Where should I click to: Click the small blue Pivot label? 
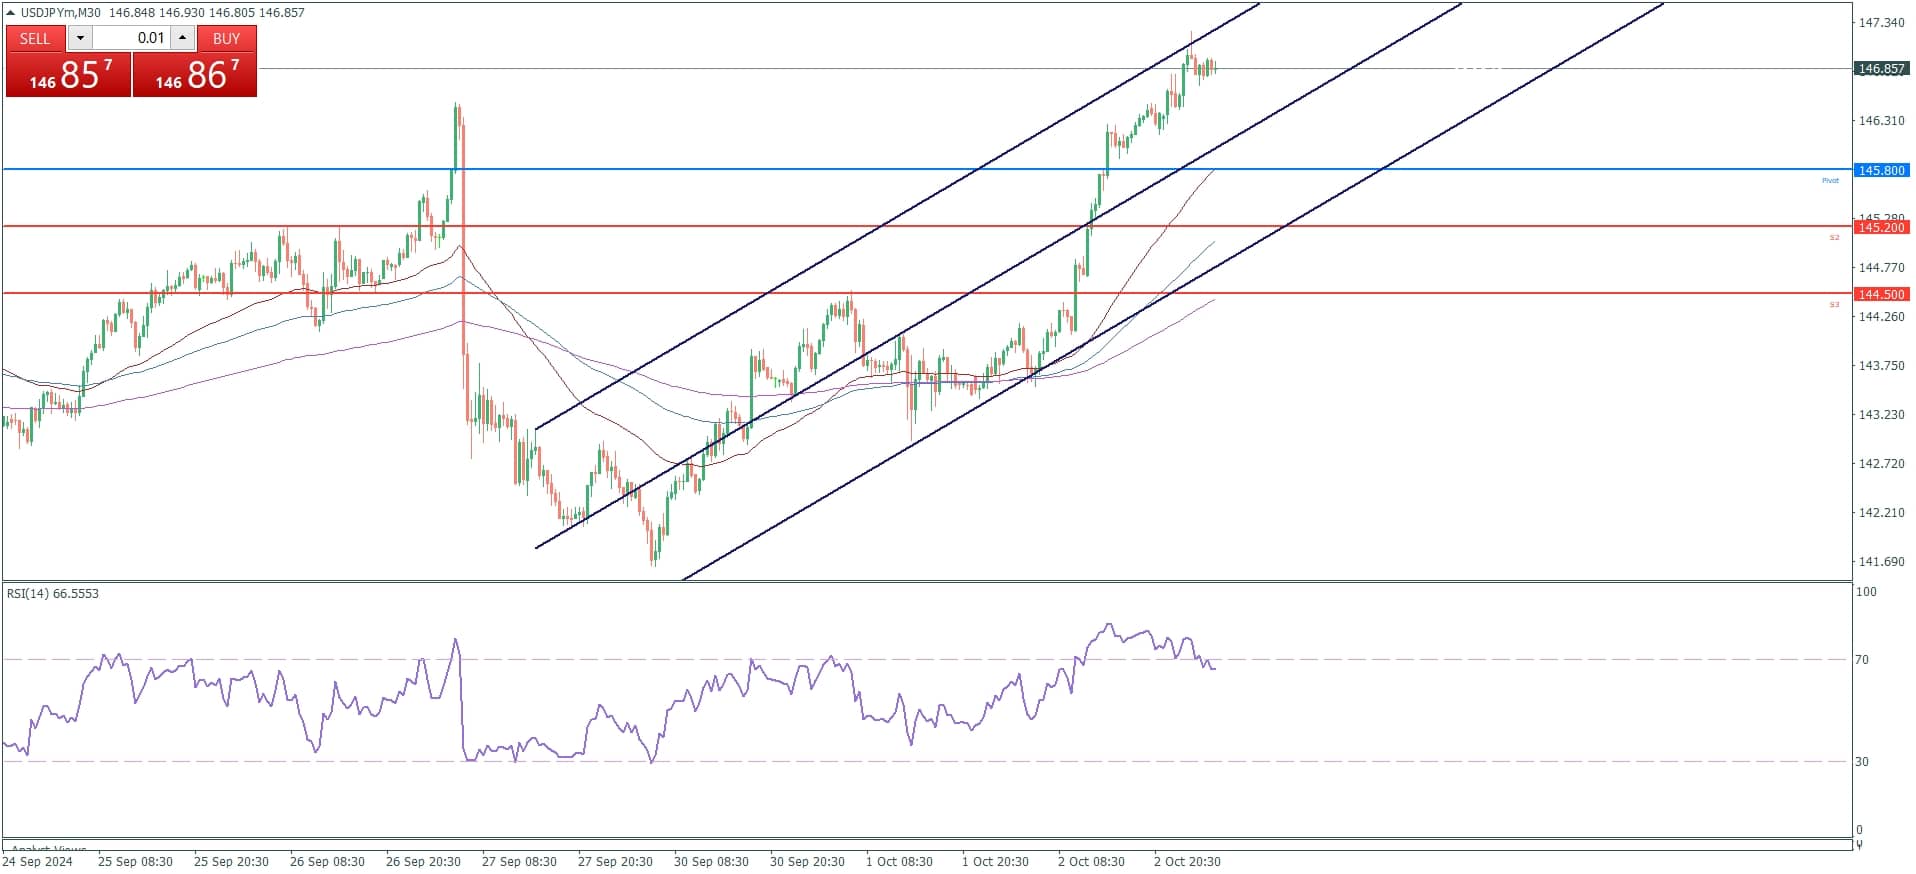pos(1830,181)
